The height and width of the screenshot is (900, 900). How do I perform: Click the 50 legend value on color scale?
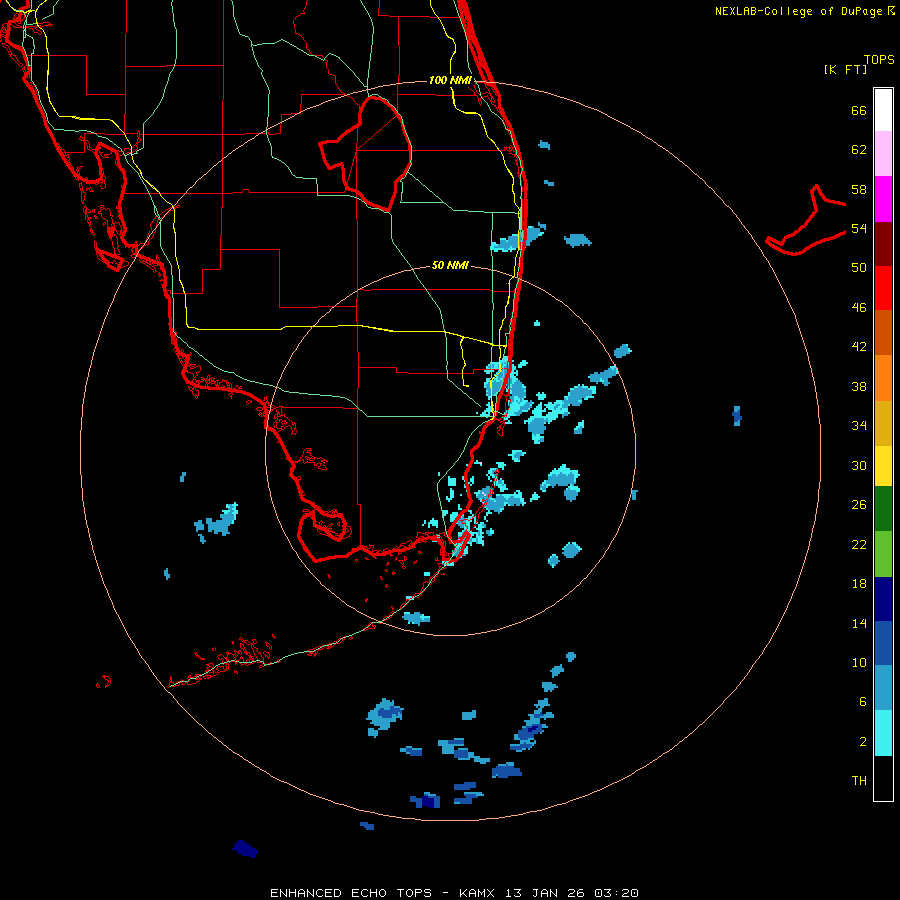[x=859, y=268]
